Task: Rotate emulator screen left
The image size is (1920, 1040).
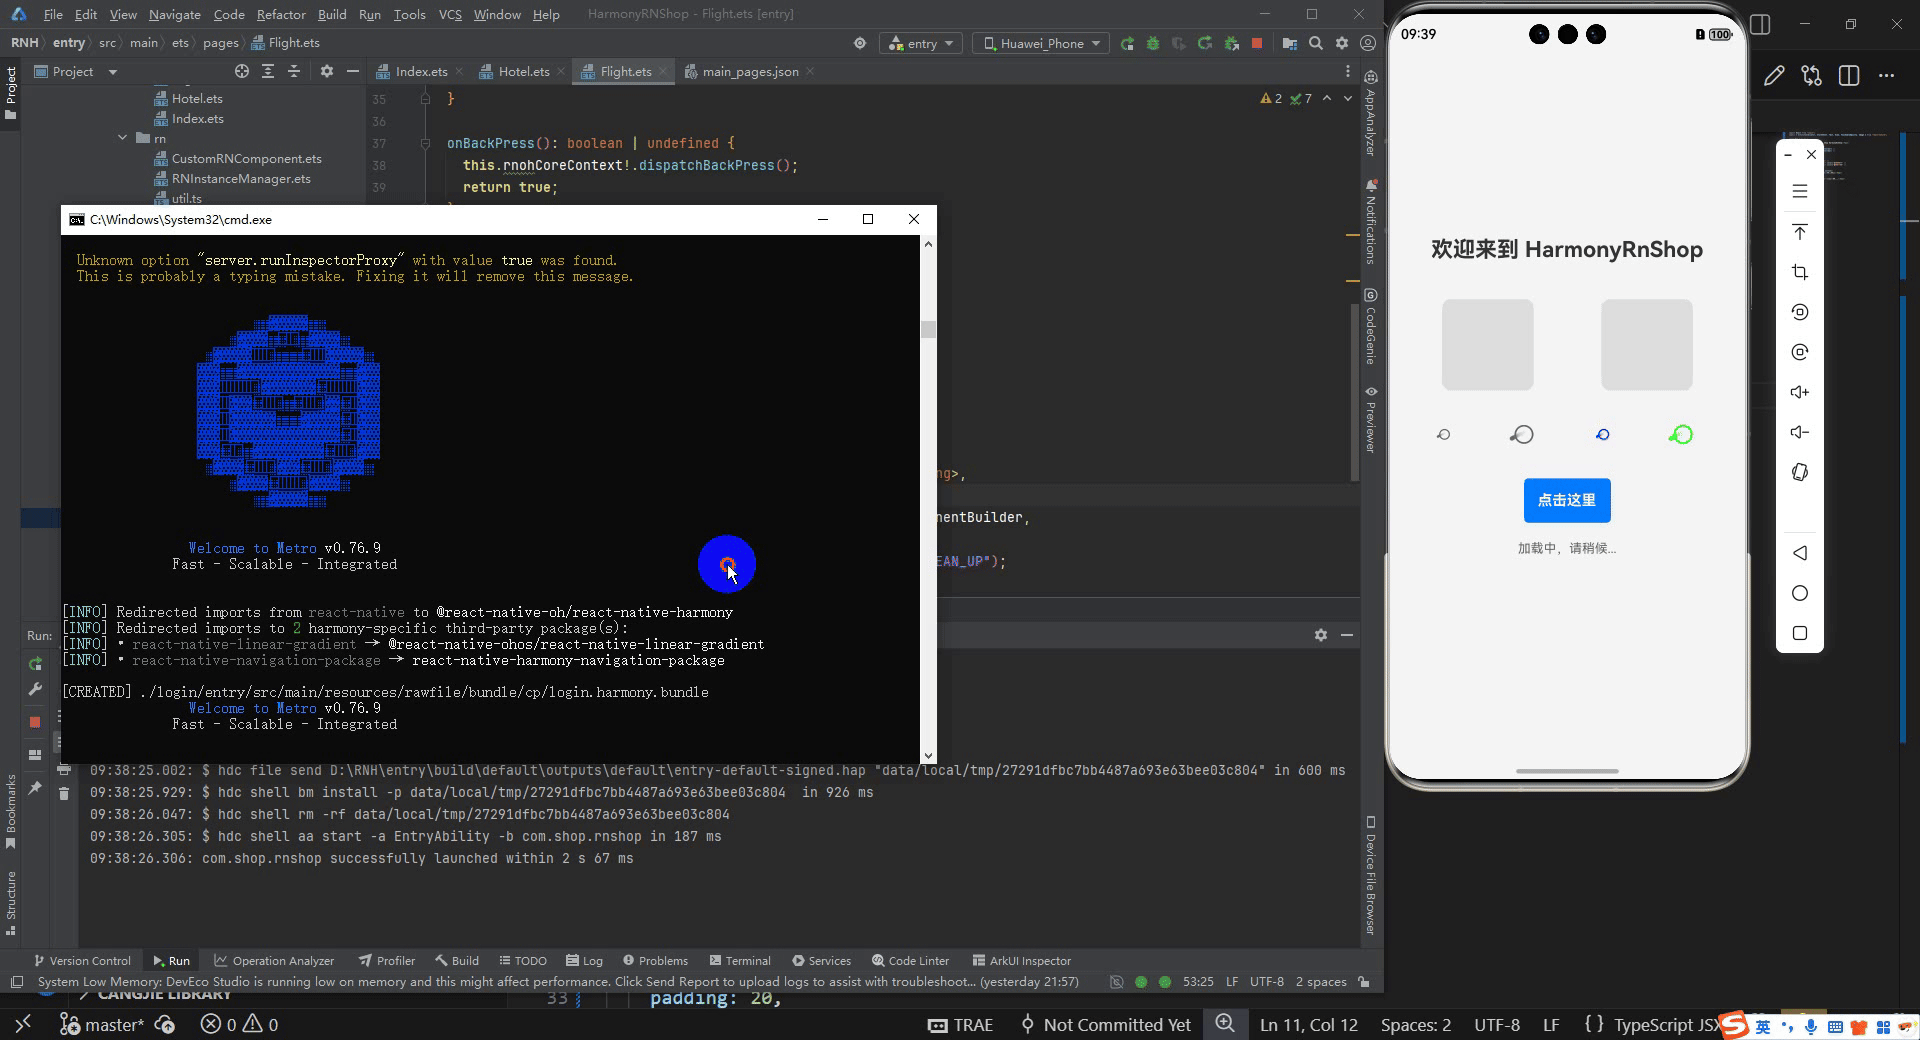Action: point(1799,312)
